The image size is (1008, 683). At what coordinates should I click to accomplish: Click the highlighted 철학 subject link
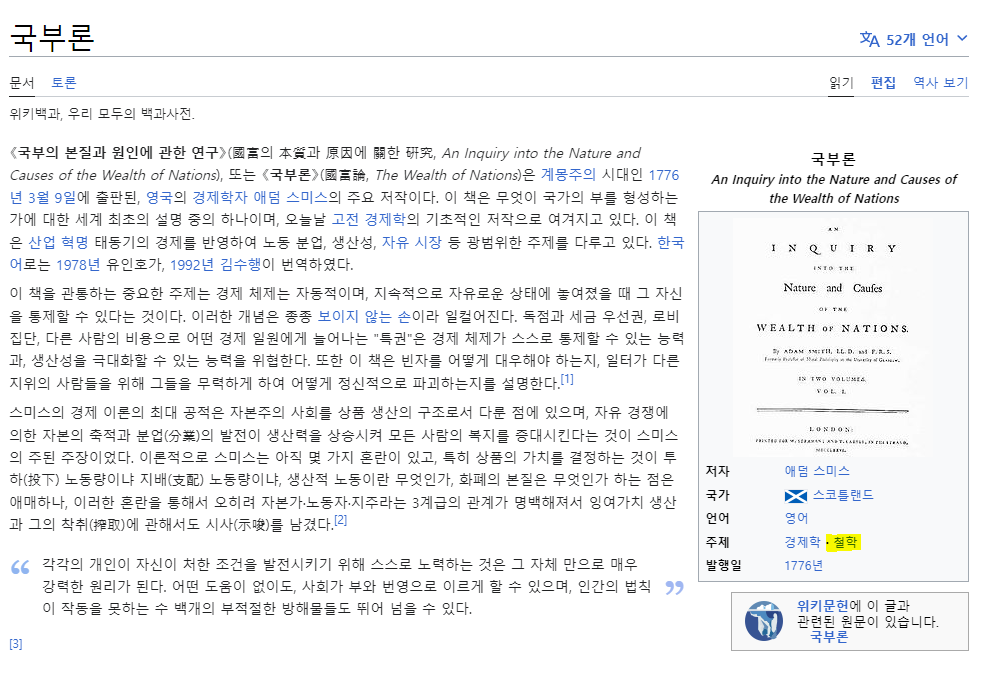click(x=845, y=542)
